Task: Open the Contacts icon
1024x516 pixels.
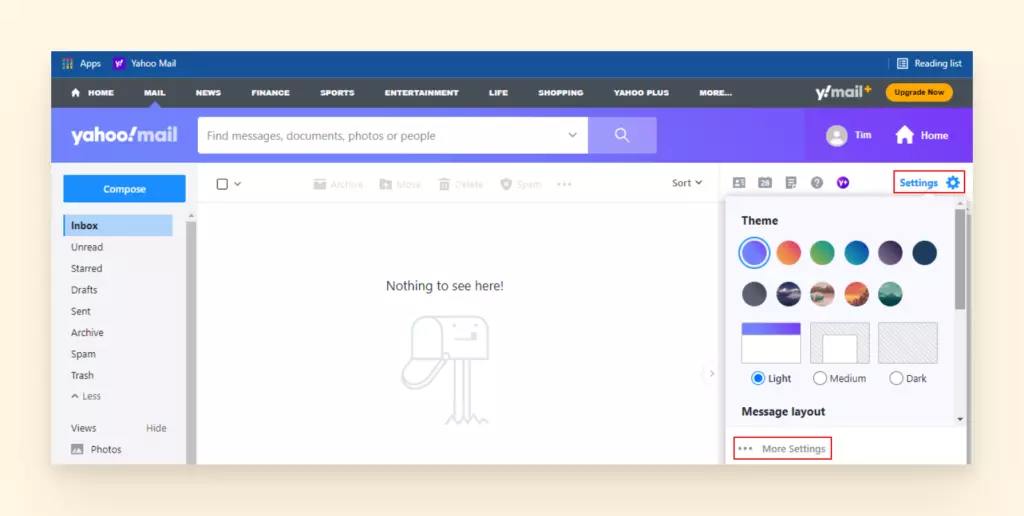Action: 739,183
